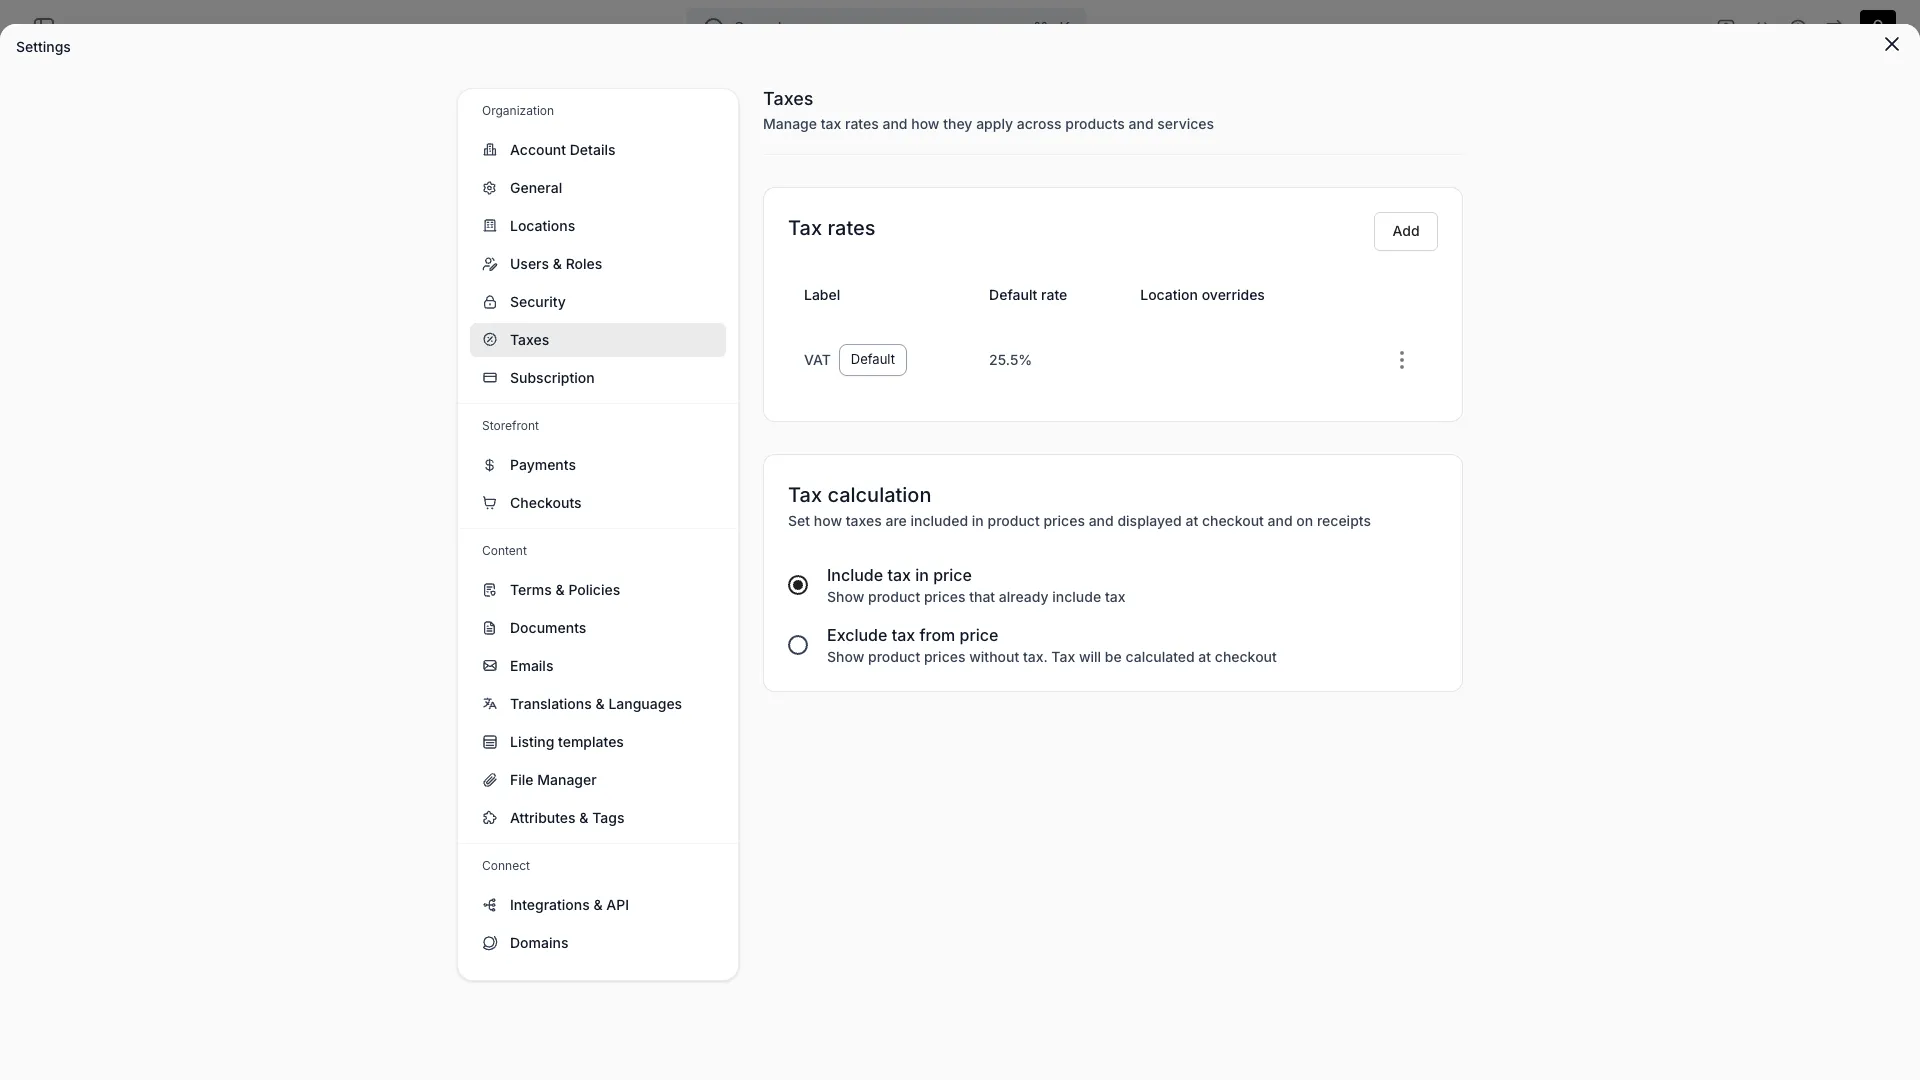
Task: Click the Security padlock icon
Action: (x=490, y=302)
